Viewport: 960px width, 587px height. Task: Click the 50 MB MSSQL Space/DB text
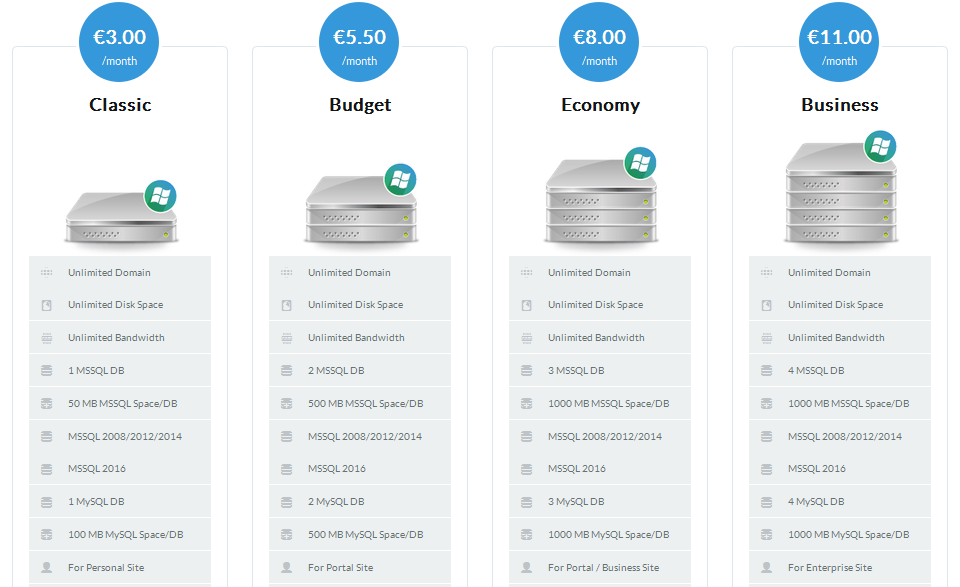click(122, 403)
